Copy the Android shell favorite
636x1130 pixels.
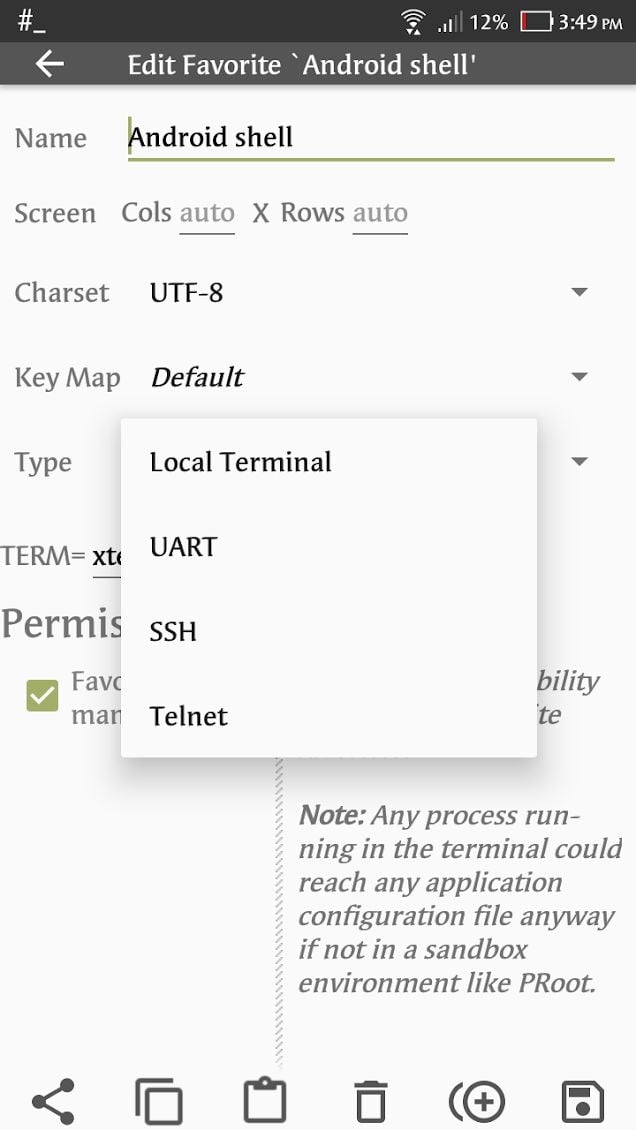point(158,1101)
